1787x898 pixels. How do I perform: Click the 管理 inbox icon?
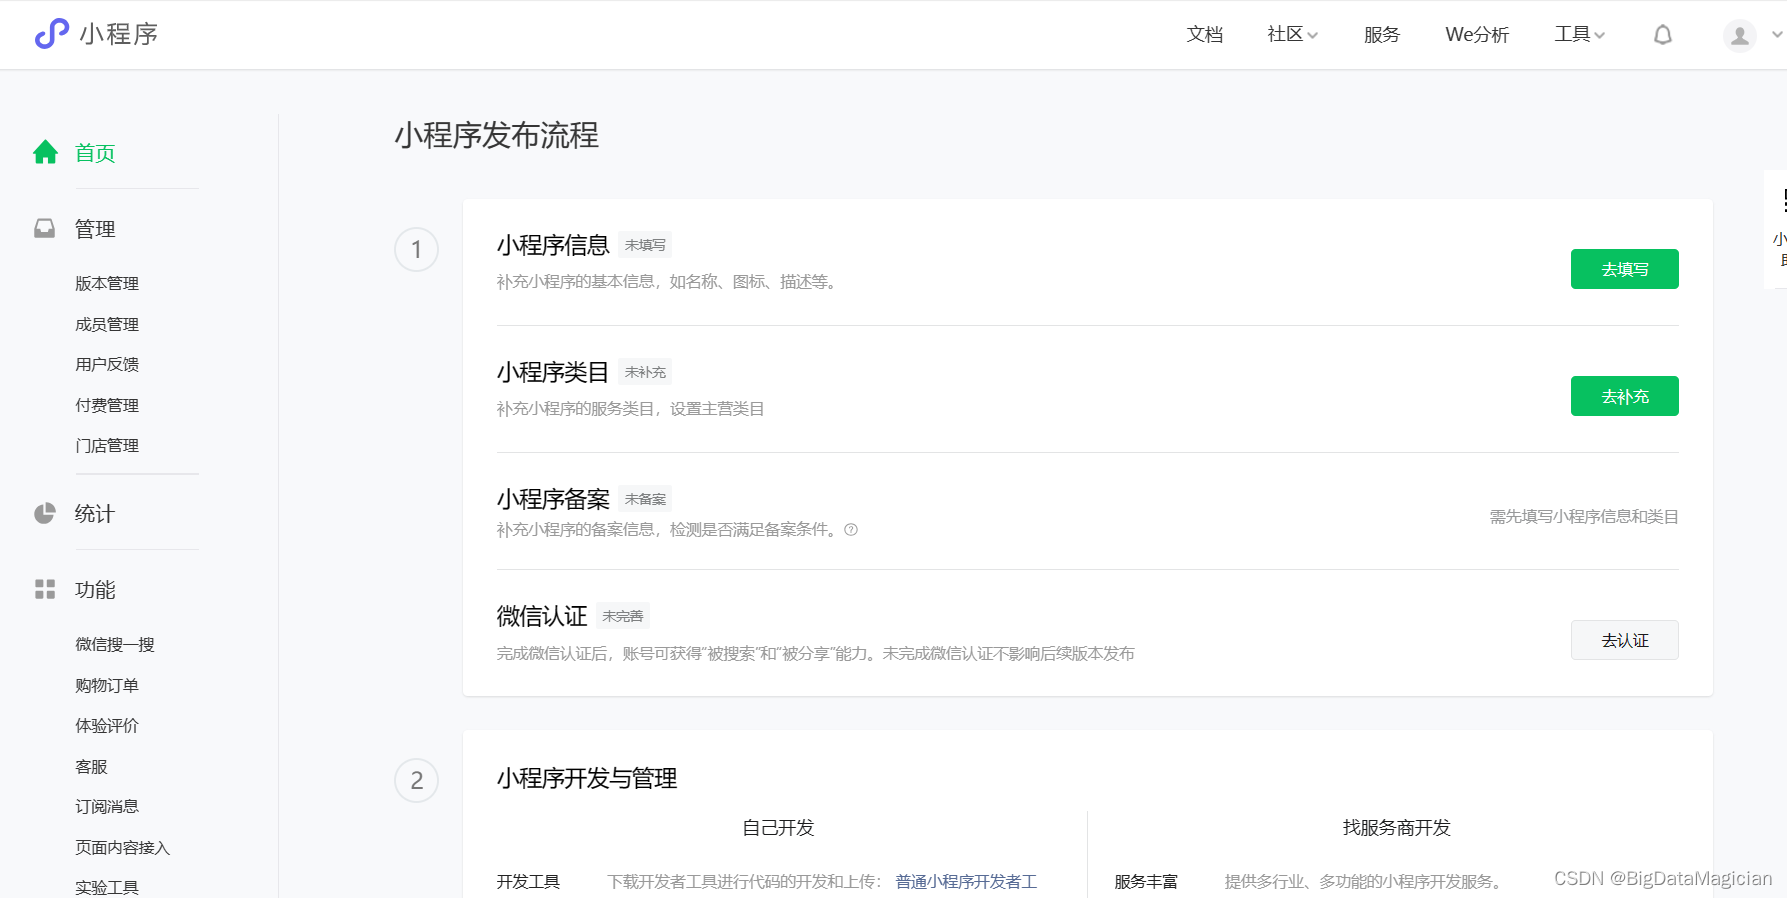click(45, 229)
